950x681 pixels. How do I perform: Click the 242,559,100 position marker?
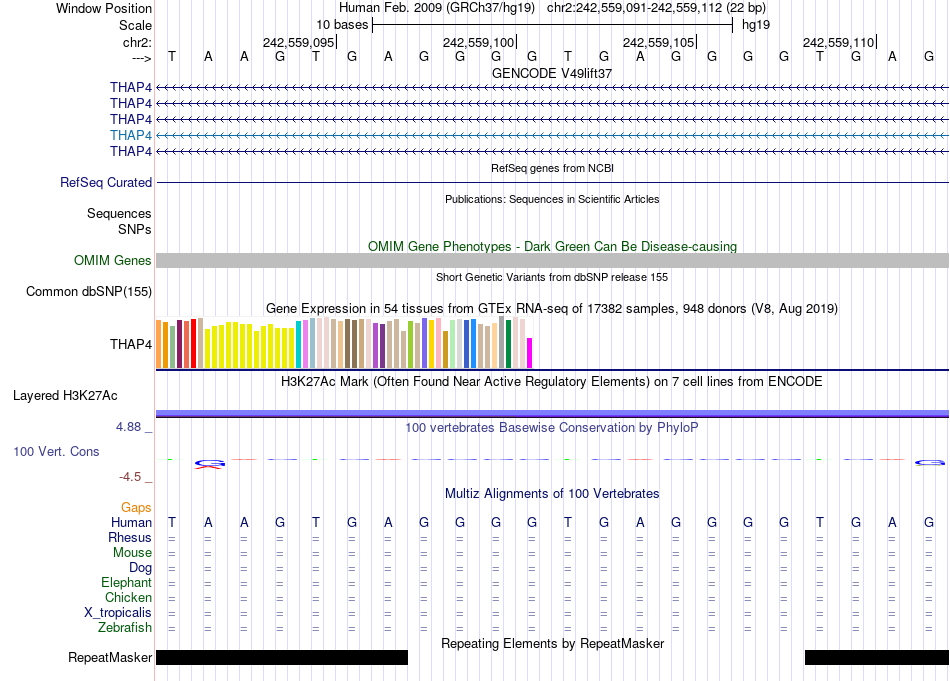coord(479,42)
